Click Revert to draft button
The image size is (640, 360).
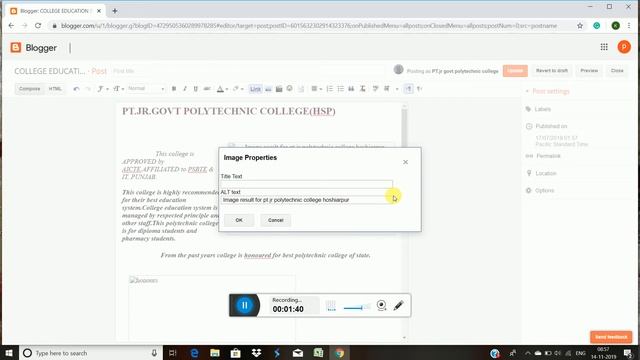551,71
